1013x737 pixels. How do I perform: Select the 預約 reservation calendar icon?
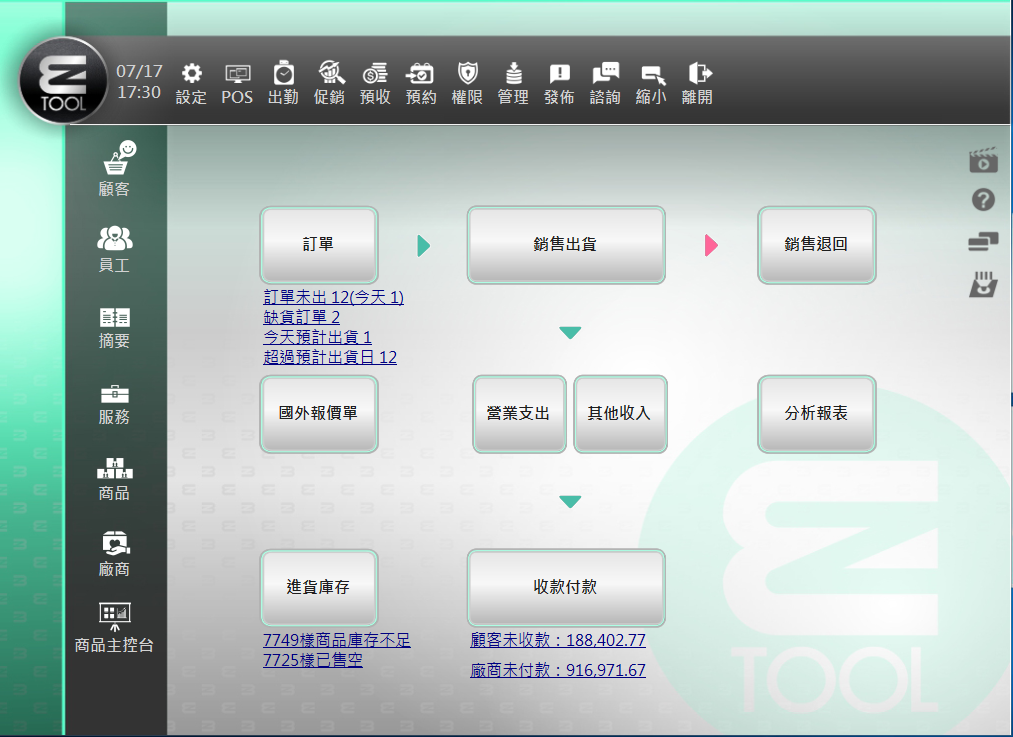pos(421,83)
